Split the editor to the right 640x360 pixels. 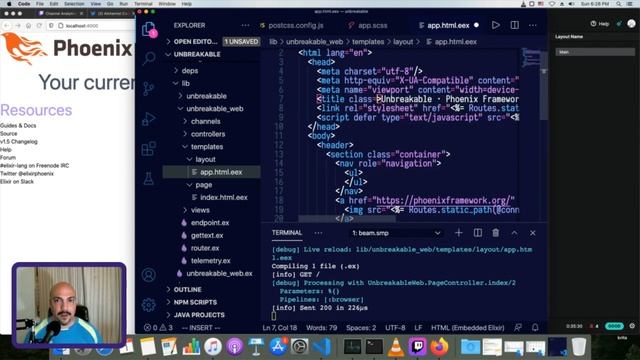pos(515,25)
